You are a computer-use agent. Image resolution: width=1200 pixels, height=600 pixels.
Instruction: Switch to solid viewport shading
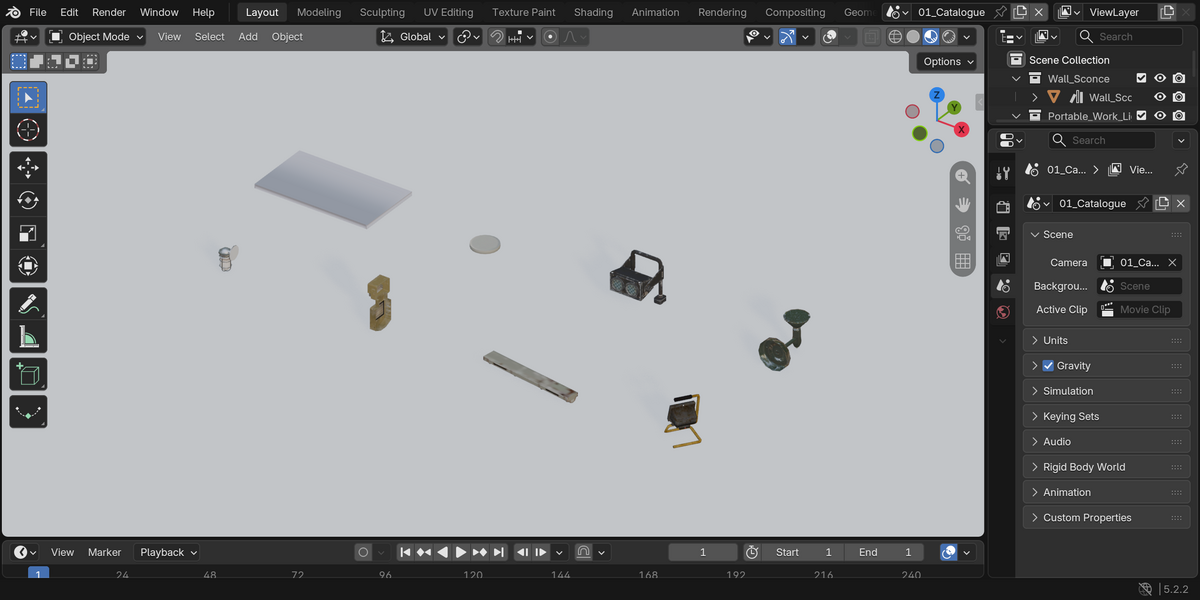pos(913,37)
